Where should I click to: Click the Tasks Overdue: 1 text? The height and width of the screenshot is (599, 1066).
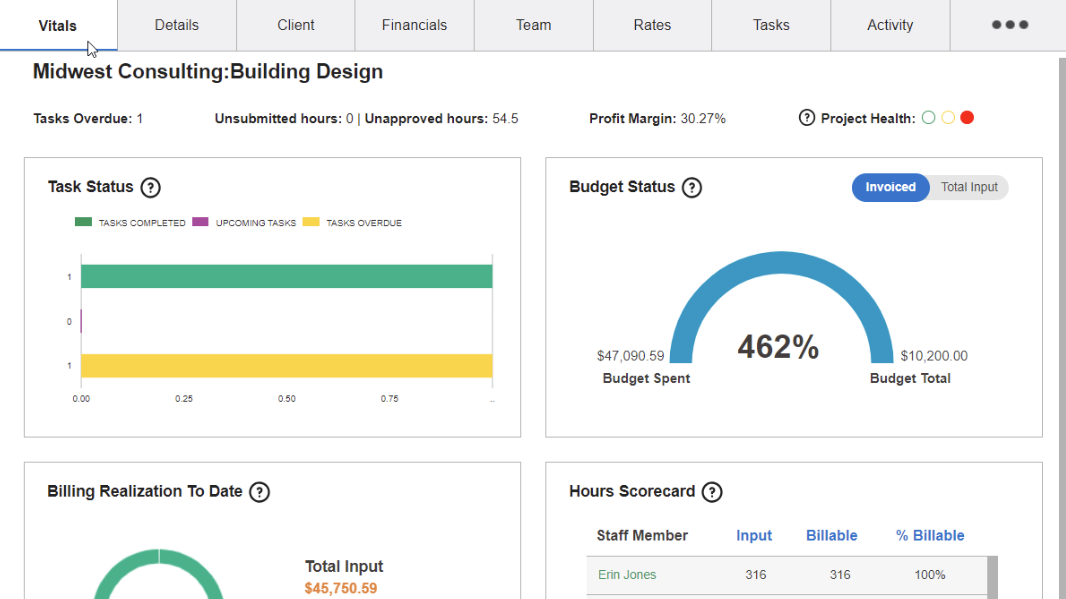point(88,119)
